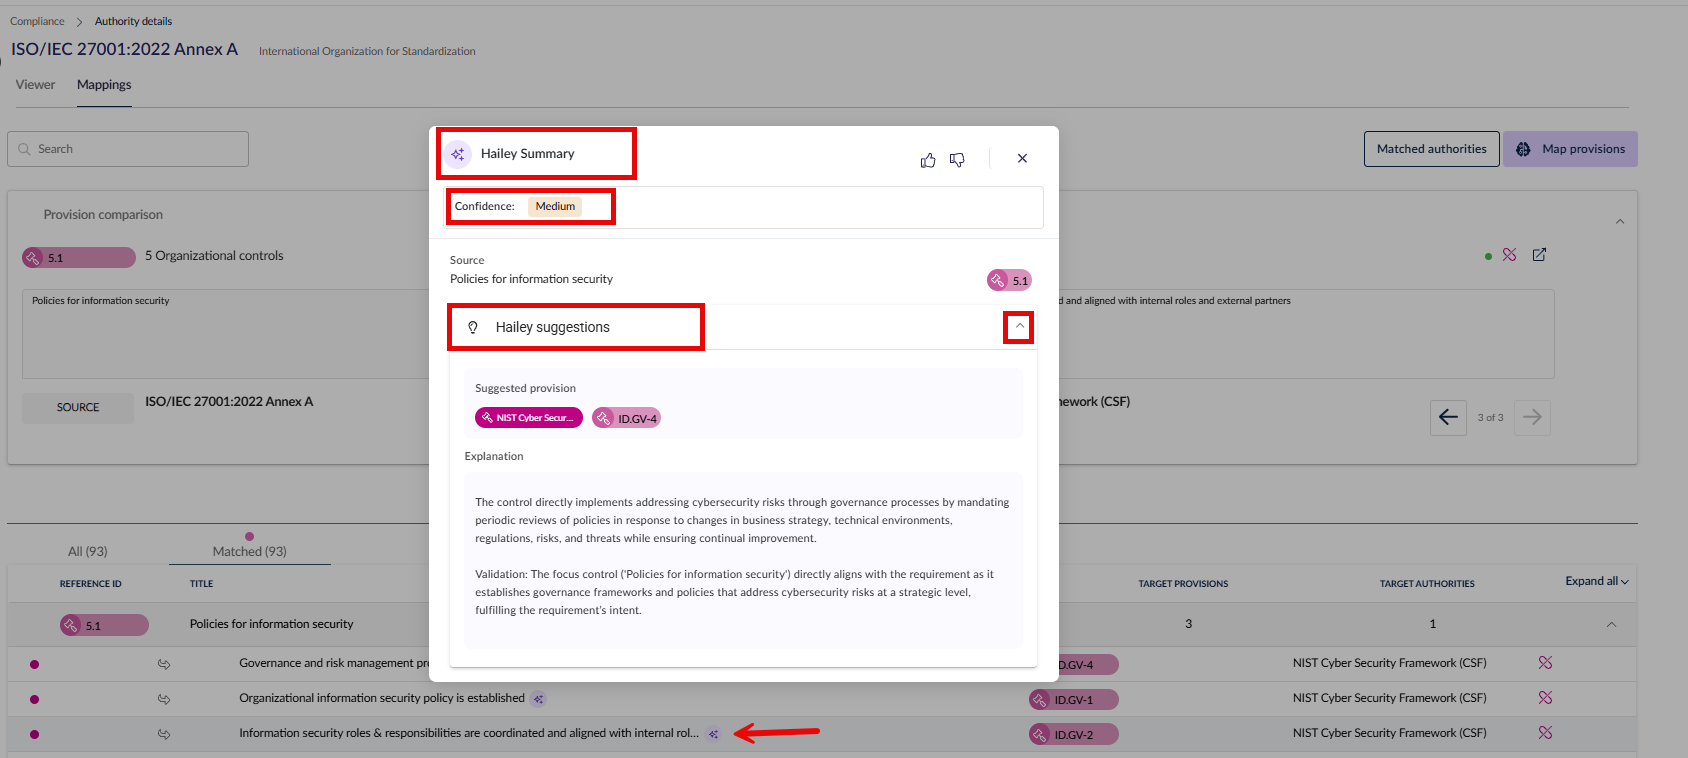The width and height of the screenshot is (1688, 758).
Task: Go to previous provision with left arrow
Action: coord(1447,417)
